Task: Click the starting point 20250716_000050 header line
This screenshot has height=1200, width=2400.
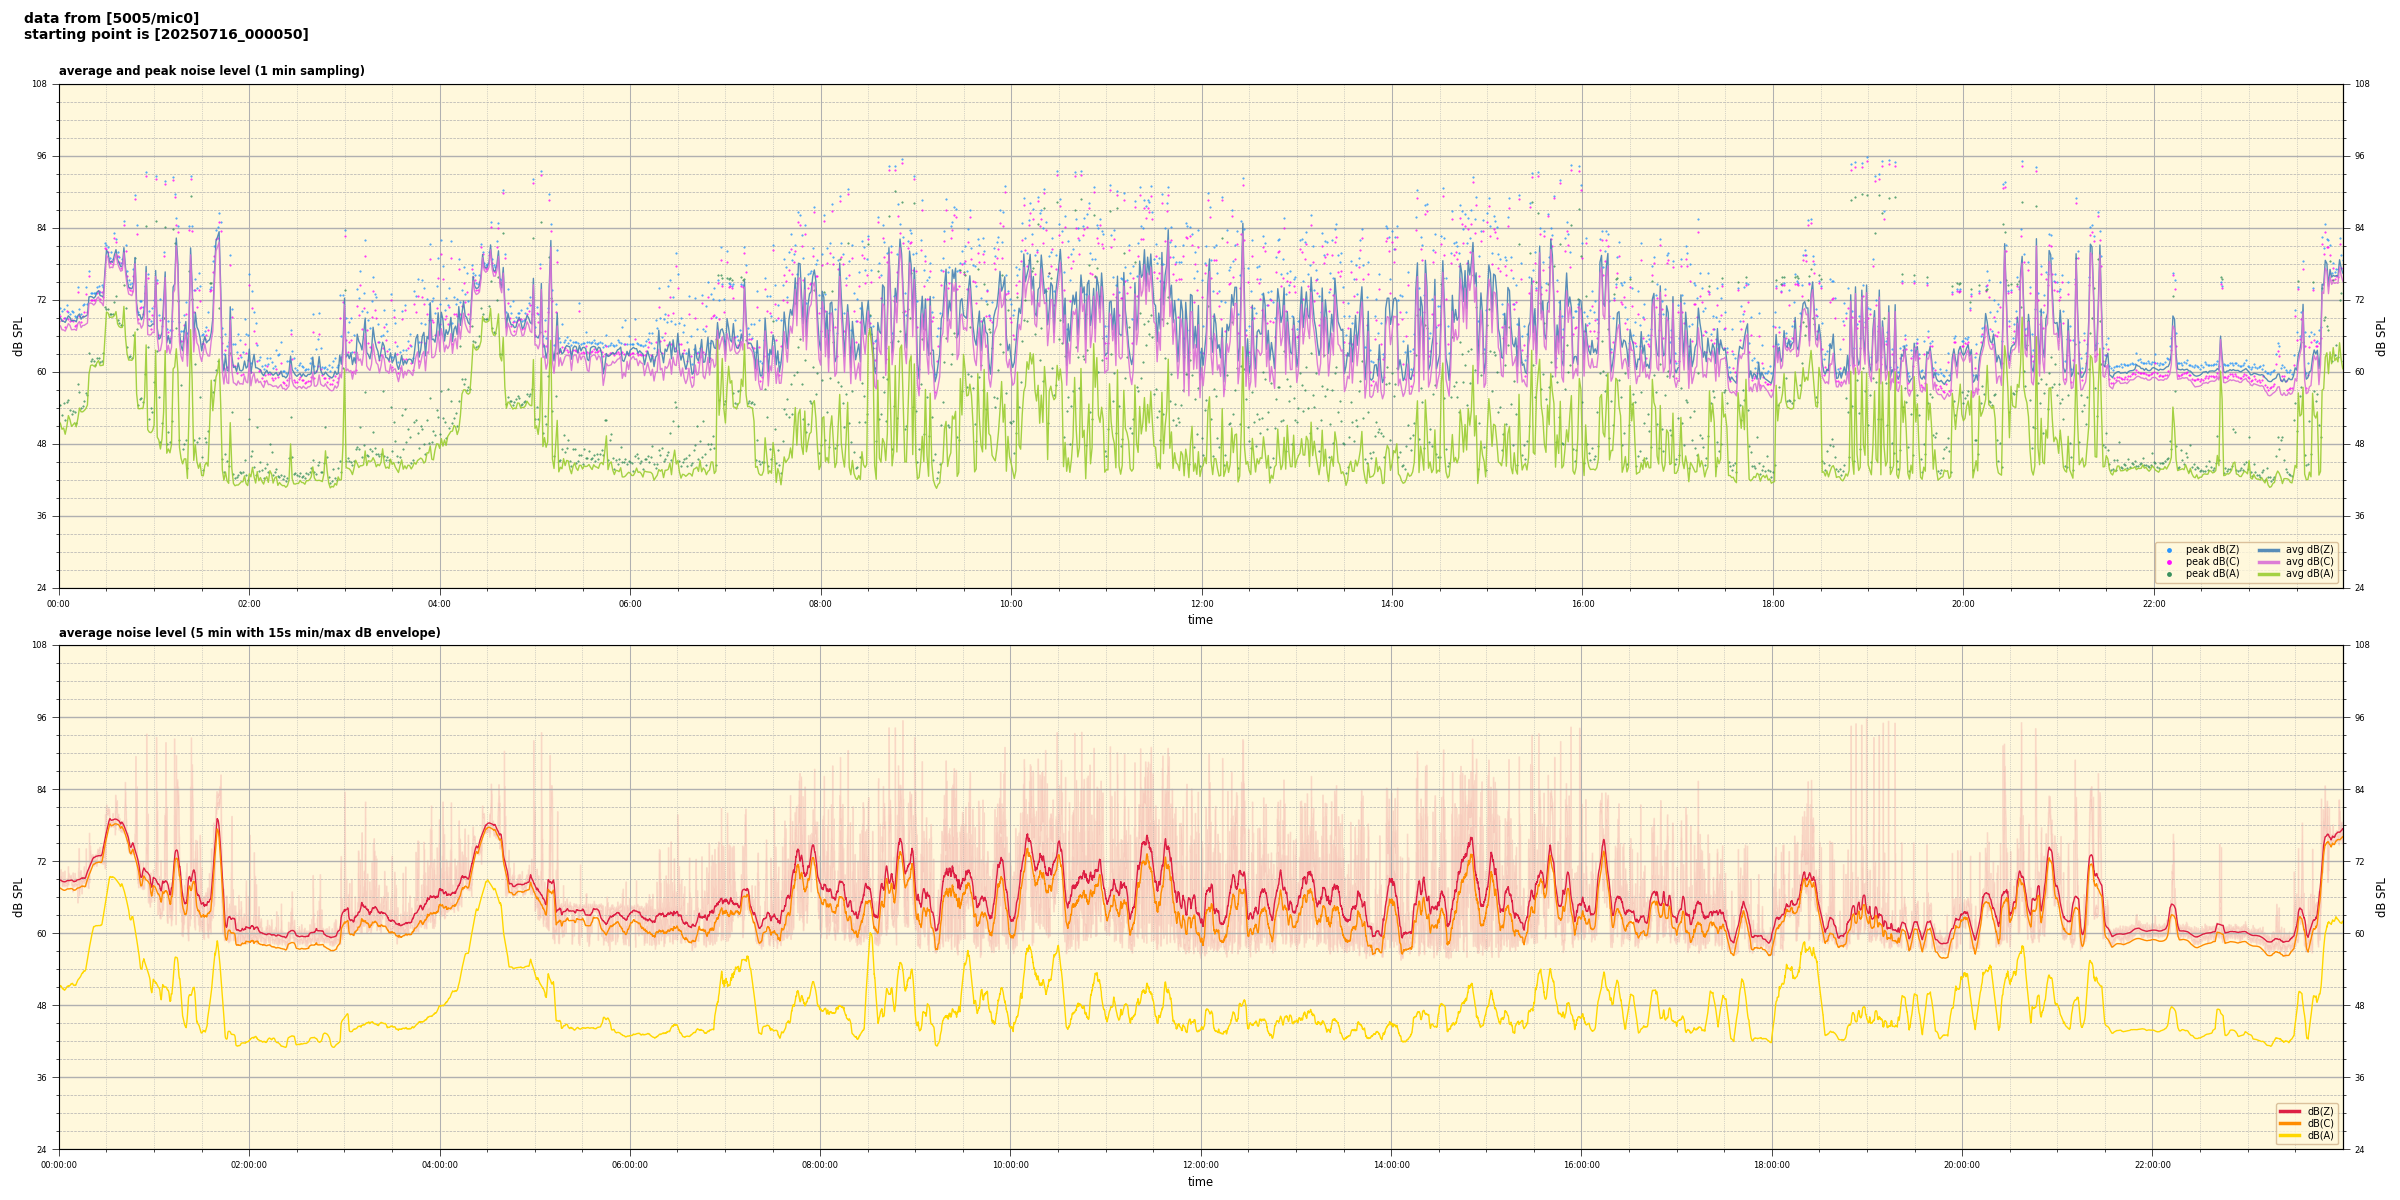Action: [166, 34]
